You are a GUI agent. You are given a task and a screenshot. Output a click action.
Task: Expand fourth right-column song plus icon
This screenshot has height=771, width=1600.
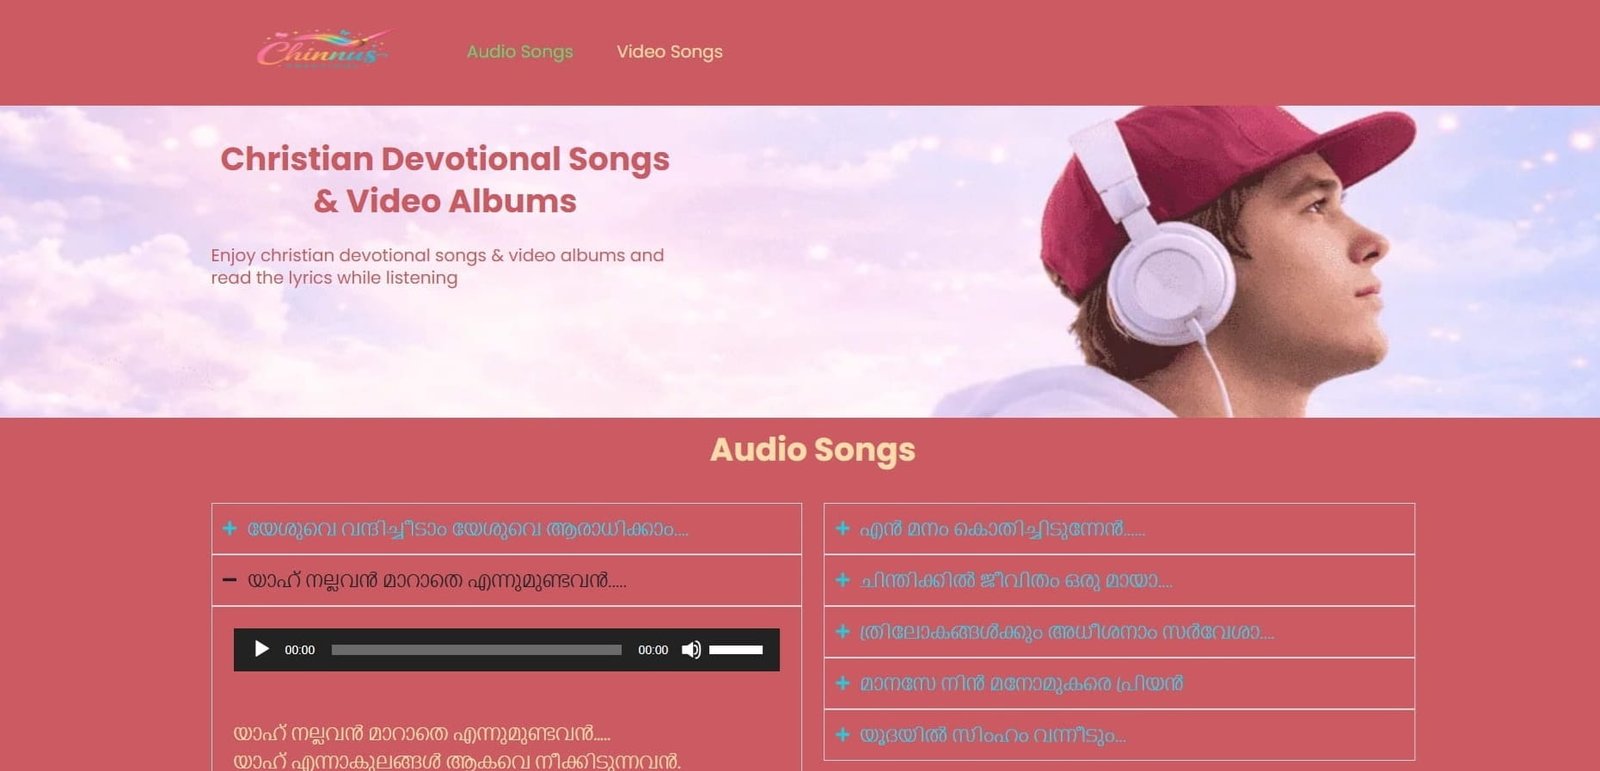tap(843, 683)
